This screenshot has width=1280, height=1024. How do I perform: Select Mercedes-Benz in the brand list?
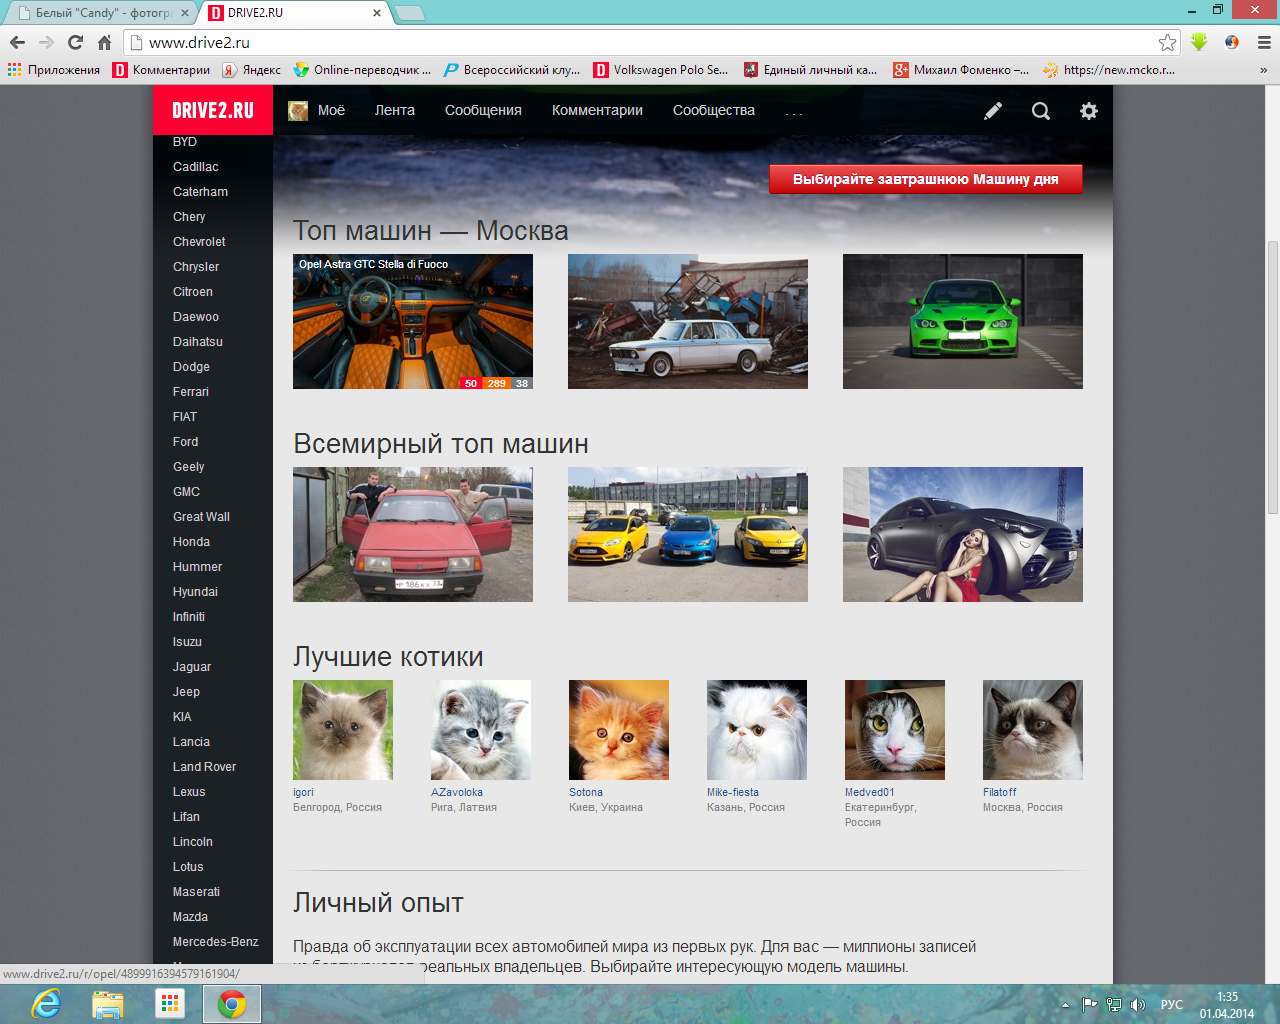[x=215, y=942]
